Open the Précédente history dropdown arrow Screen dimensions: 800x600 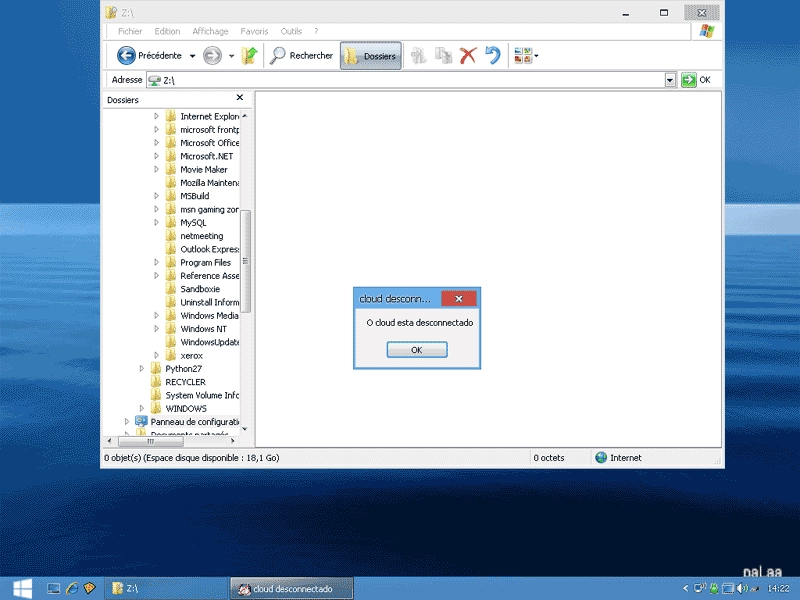[x=192, y=56]
